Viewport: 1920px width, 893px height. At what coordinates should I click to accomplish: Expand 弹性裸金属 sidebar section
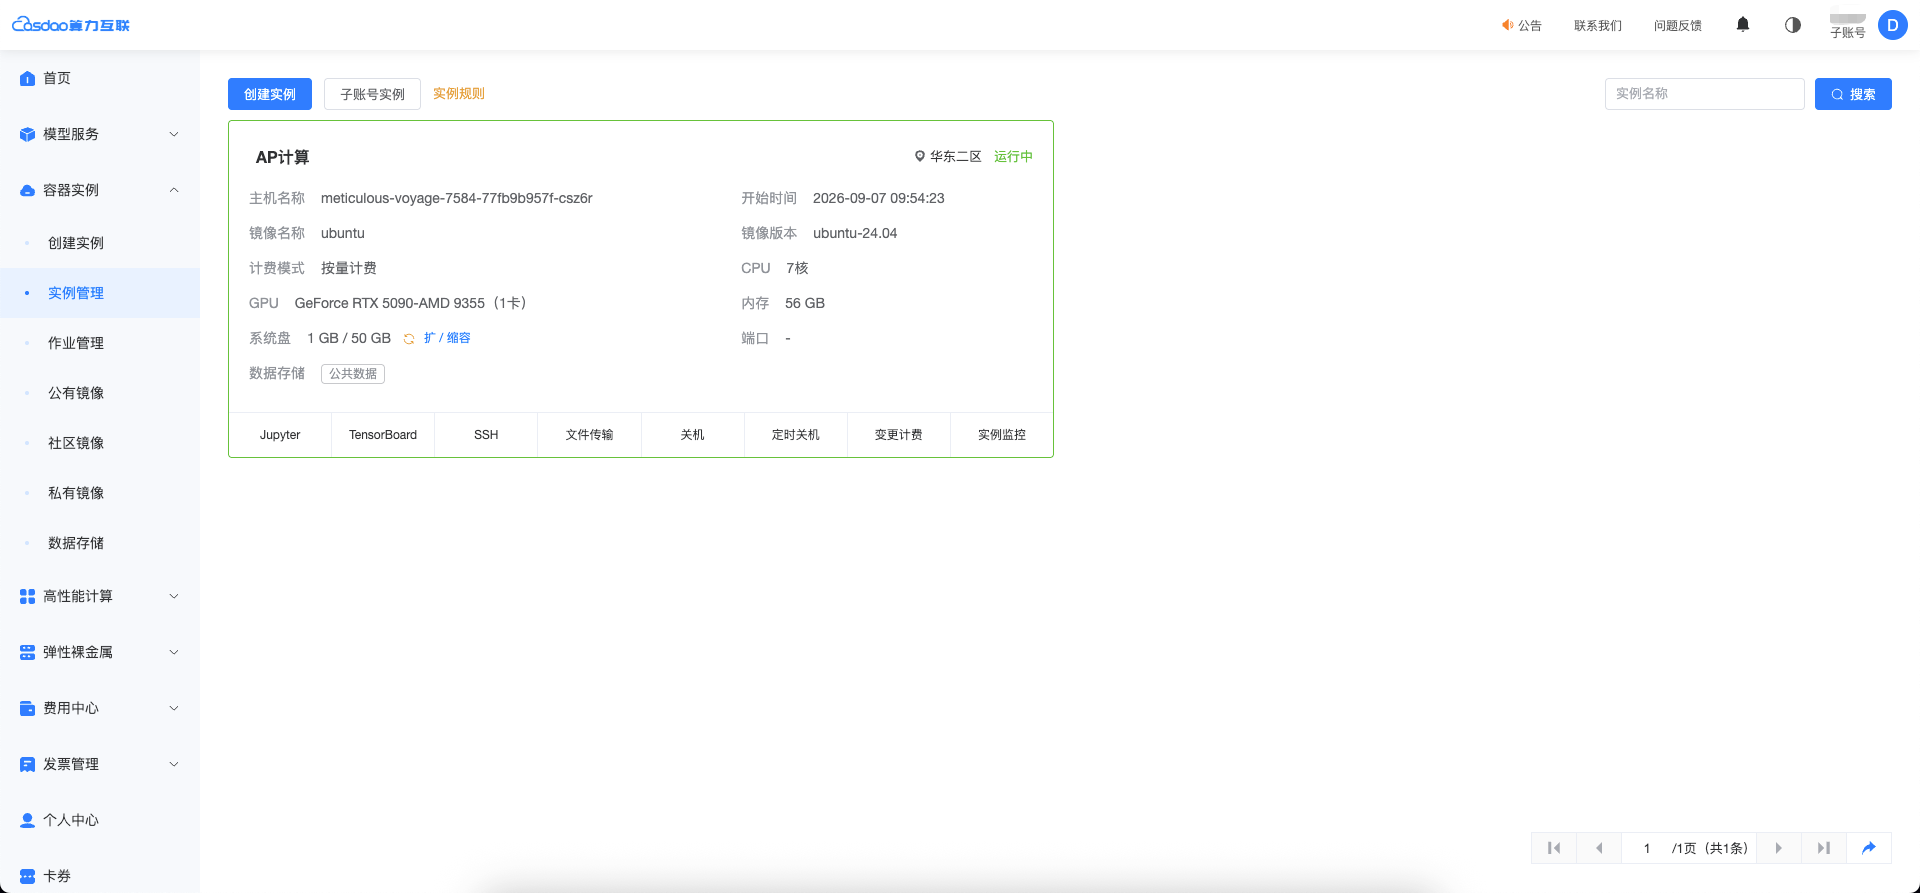100,652
